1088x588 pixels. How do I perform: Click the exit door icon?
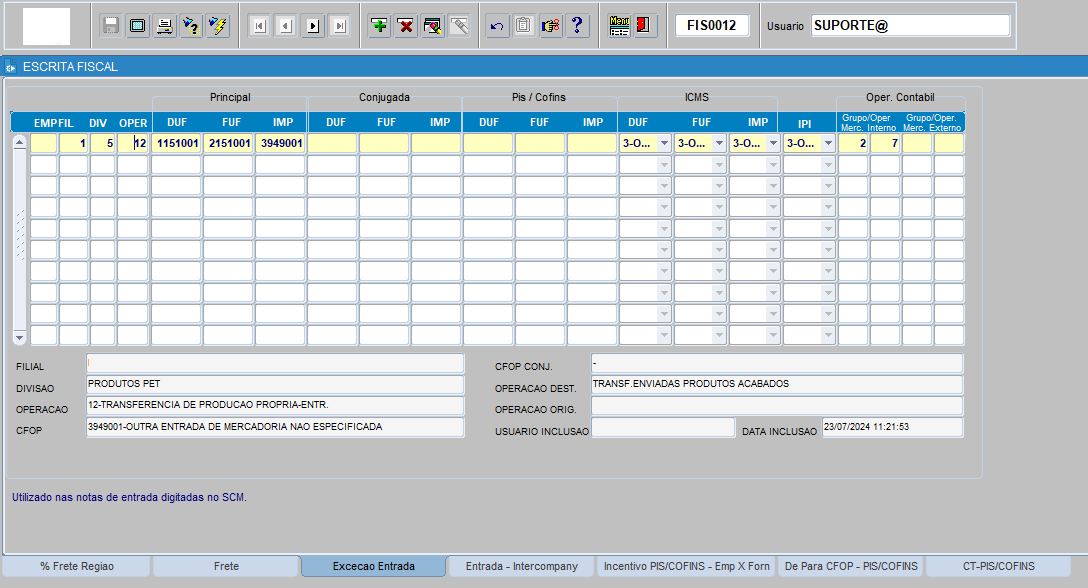[x=645, y=26]
